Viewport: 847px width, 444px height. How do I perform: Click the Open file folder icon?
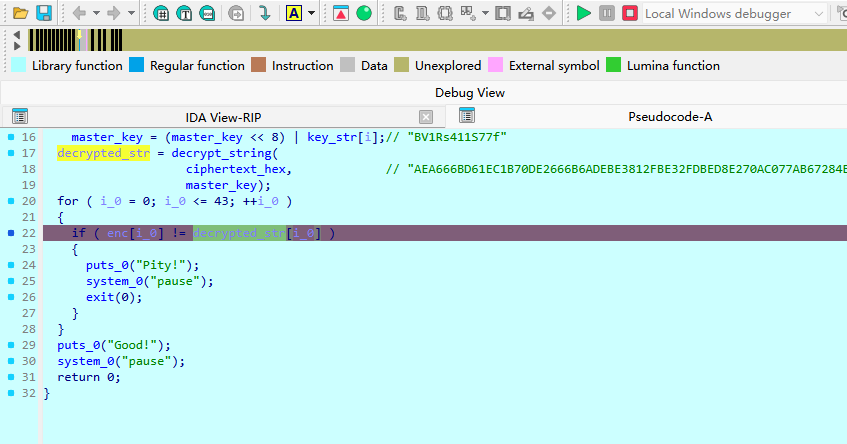click(x=19, y=13)
